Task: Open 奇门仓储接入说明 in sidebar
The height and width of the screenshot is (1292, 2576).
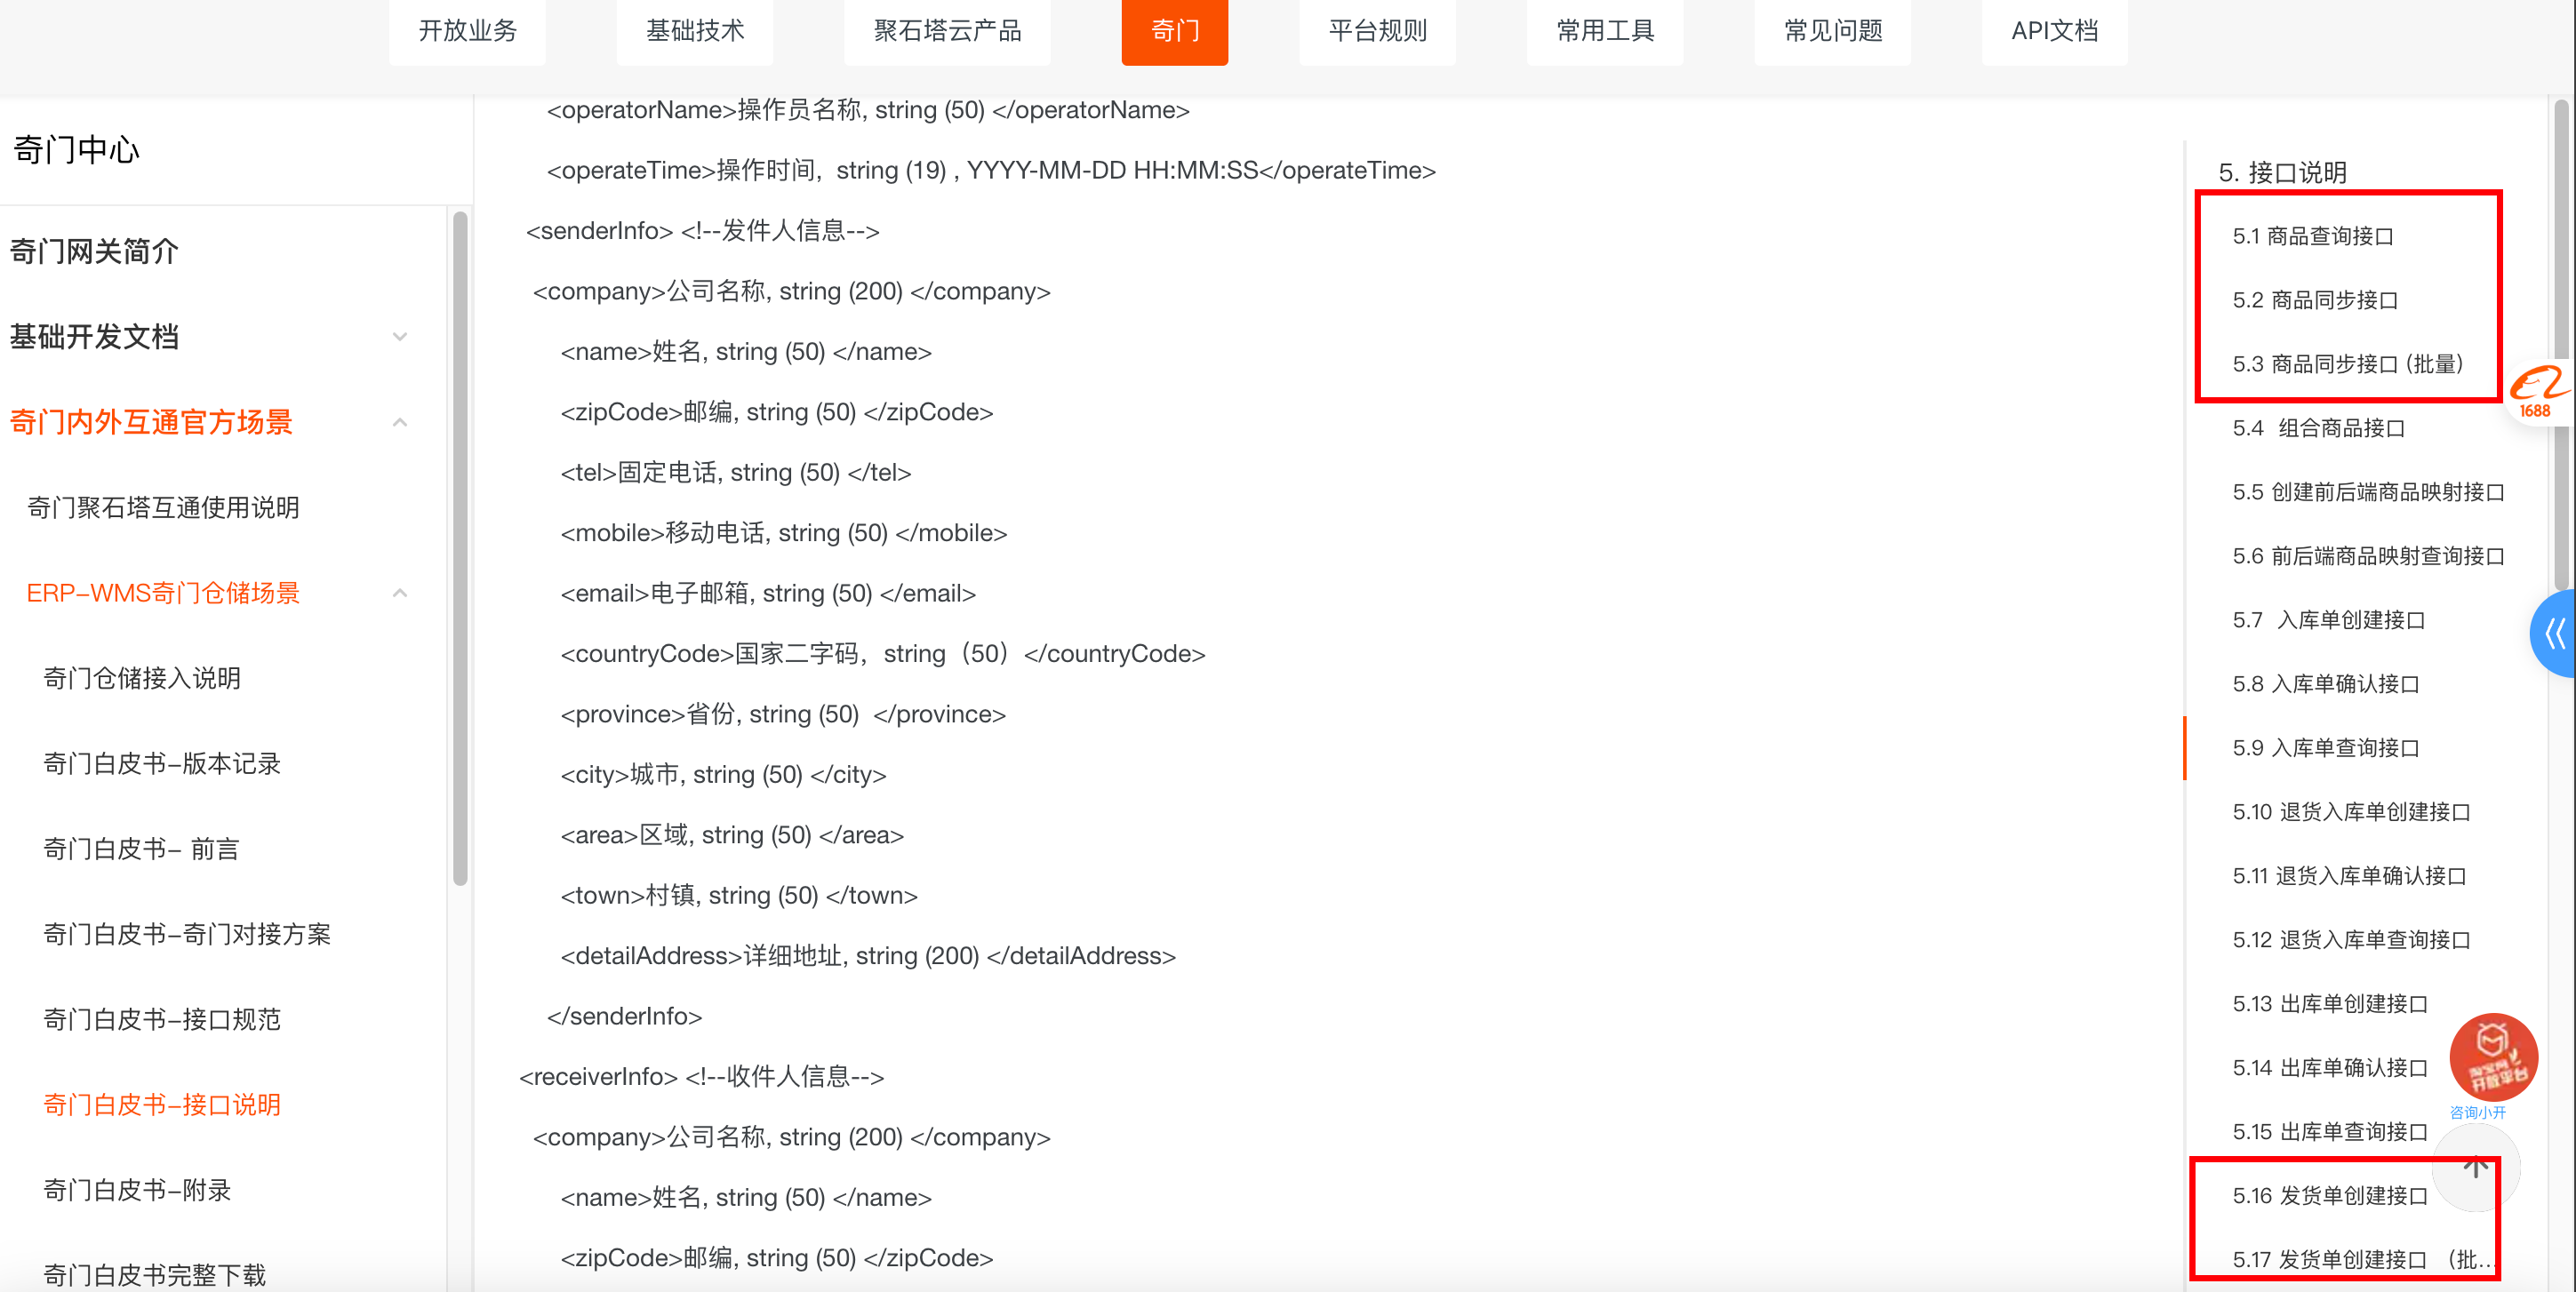Action: [x=142, y=678]
